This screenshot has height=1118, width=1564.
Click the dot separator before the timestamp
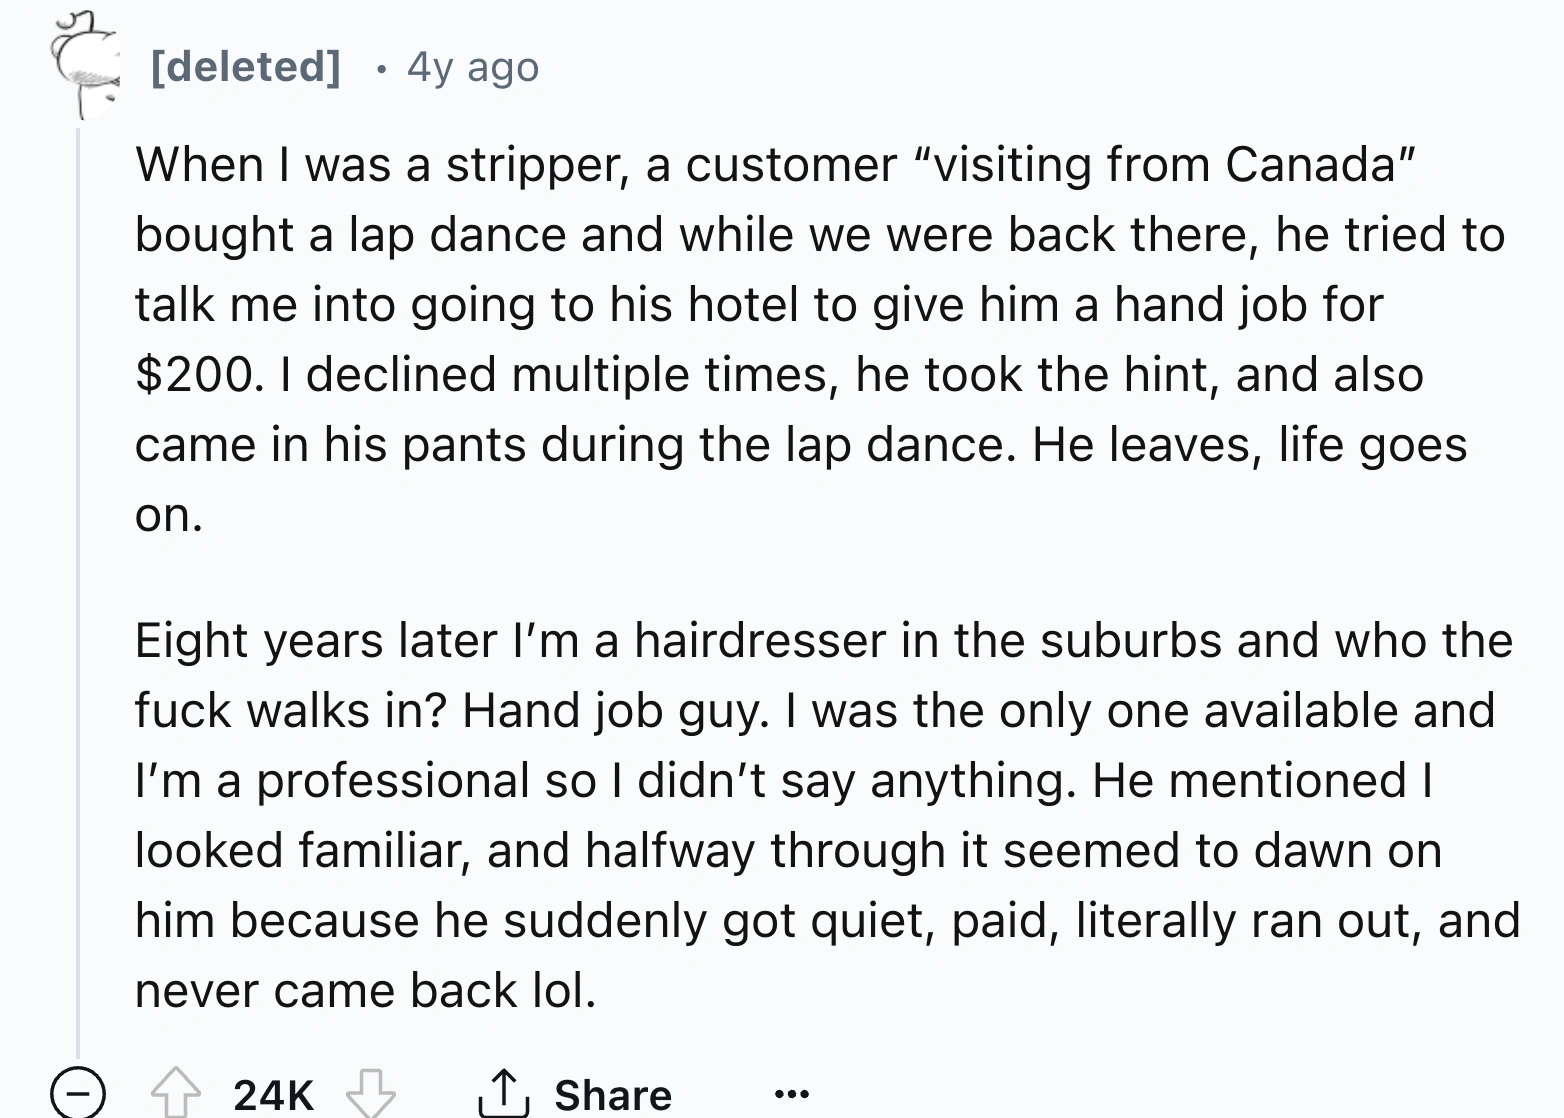[x=379, y=70]
